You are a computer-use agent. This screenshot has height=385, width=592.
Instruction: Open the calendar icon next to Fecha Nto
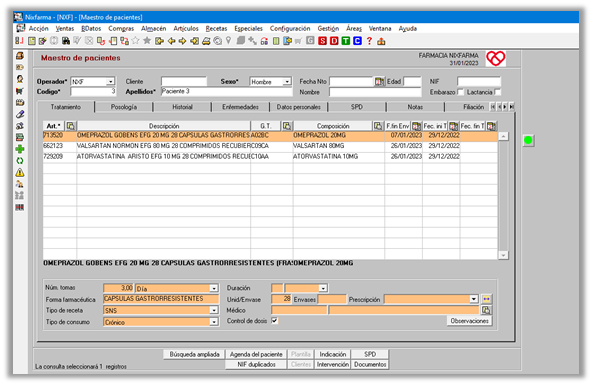point(379,82)
